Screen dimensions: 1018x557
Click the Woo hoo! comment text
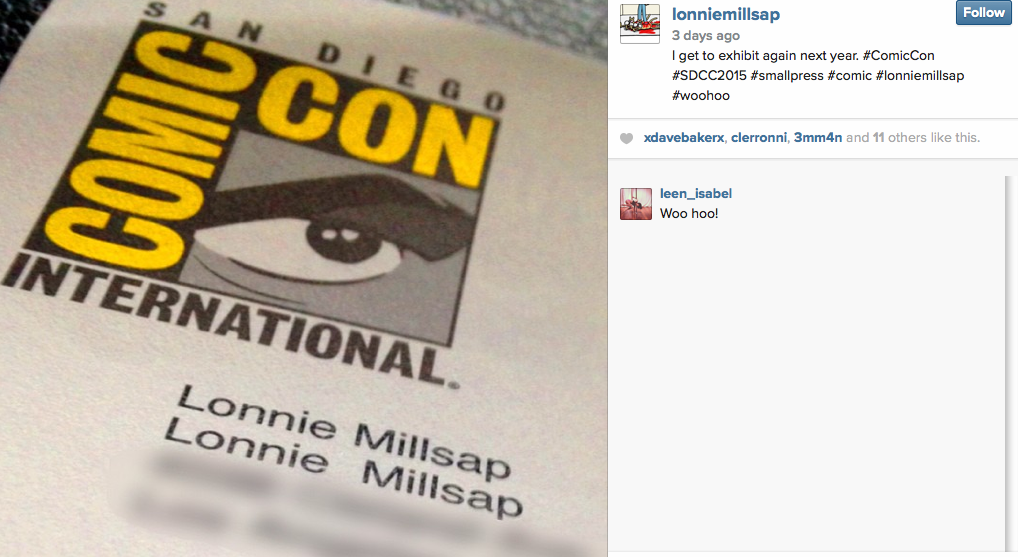click(x=689, y=214)
